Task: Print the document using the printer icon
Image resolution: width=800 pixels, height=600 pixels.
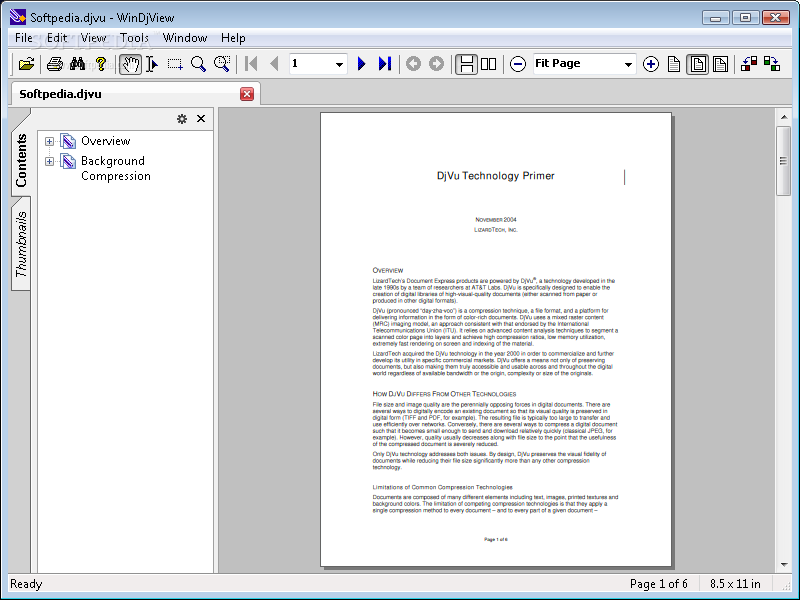Action: tap(55, 64)
